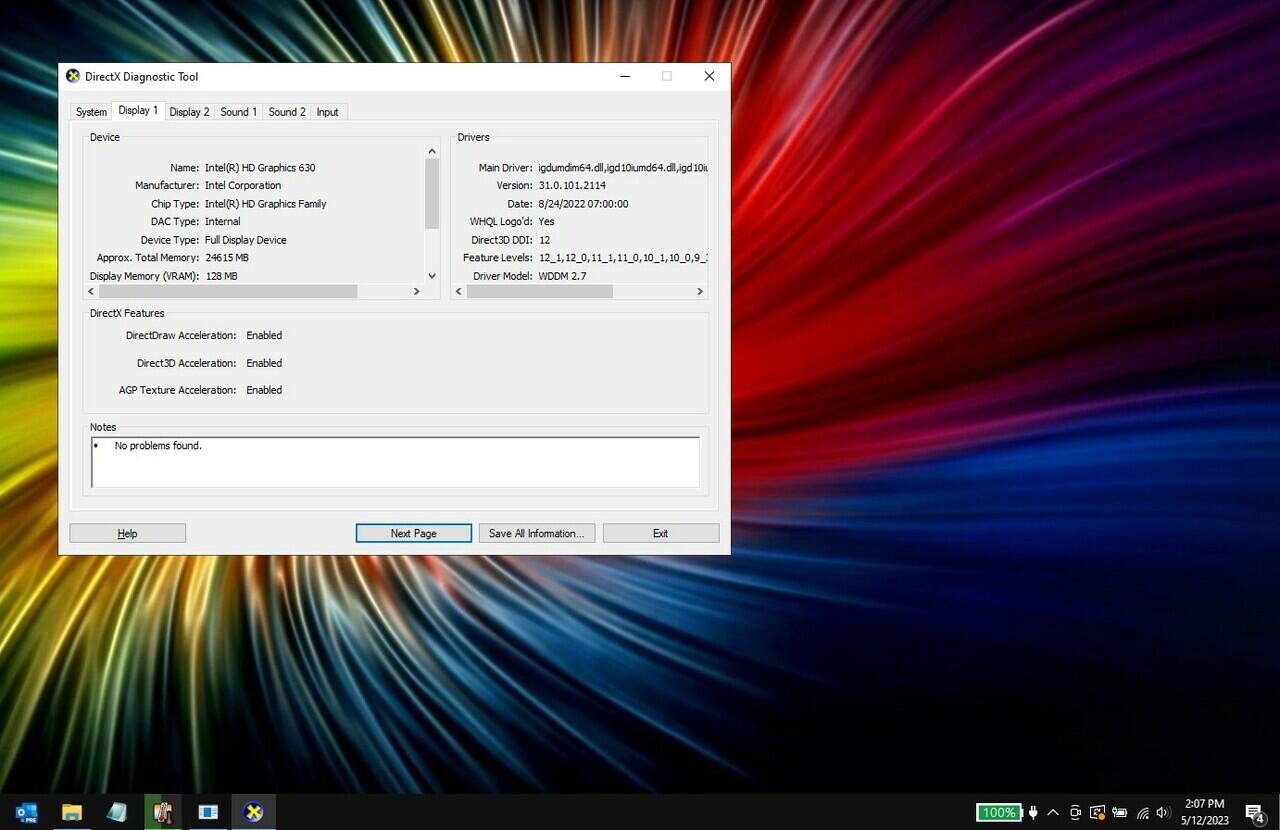The height and width of the screenshot is (830, 1280).
Task: Click the Notes text box
Action: click(395, 462)
